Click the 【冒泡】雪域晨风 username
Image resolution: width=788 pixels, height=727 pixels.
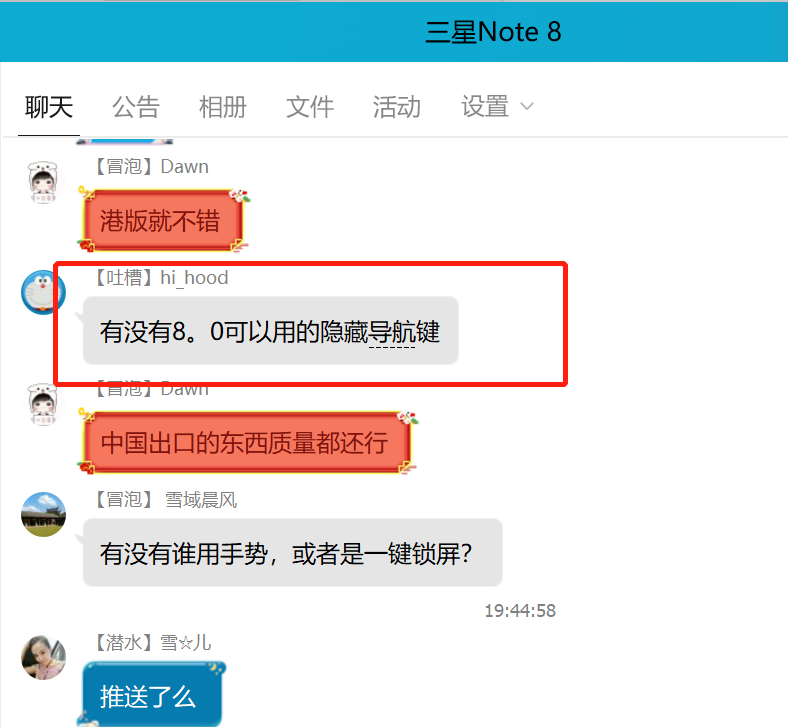(x=166, y=500)
